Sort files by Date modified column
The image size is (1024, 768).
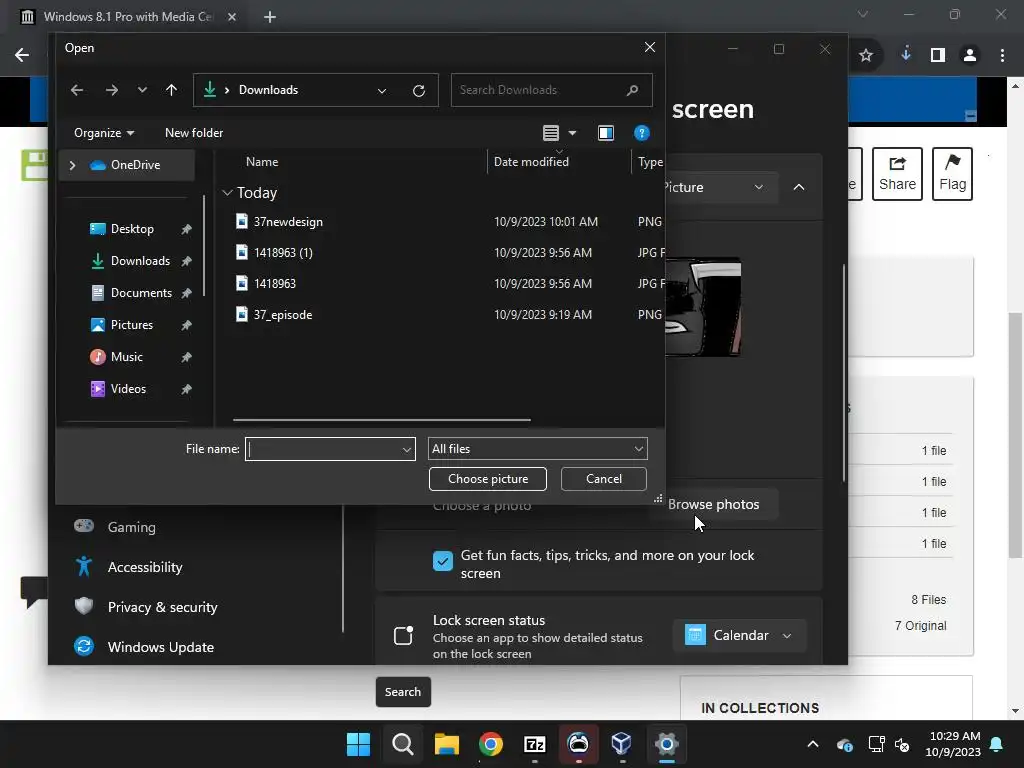531,162
